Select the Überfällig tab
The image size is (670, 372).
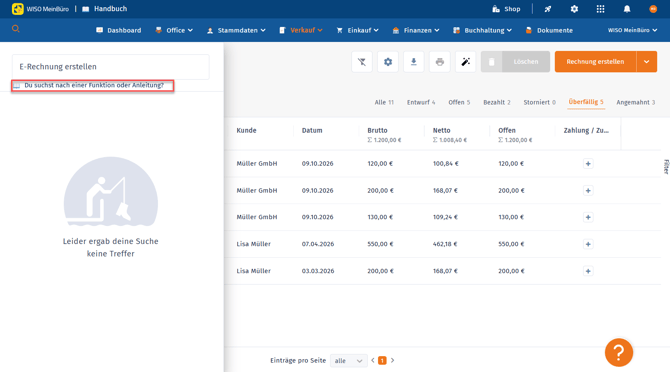tap(586, 102)
